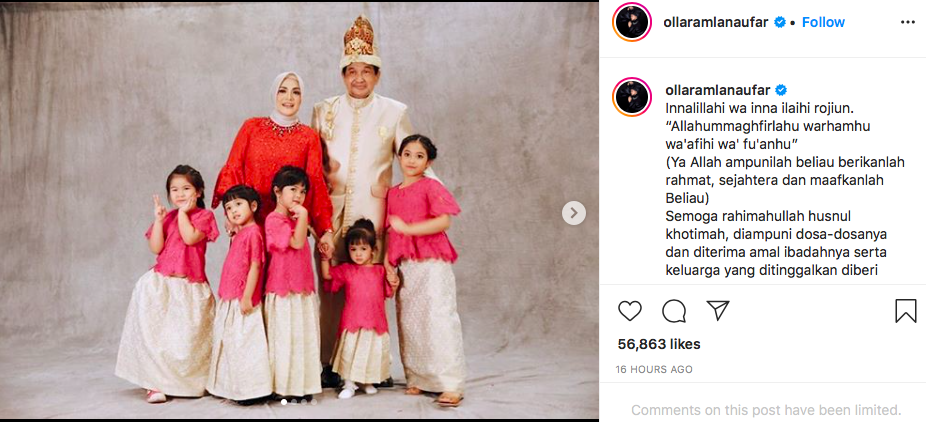Open the ollaramlanaufar username above the caption
The image size is (926, 422).
coord(718,90)
